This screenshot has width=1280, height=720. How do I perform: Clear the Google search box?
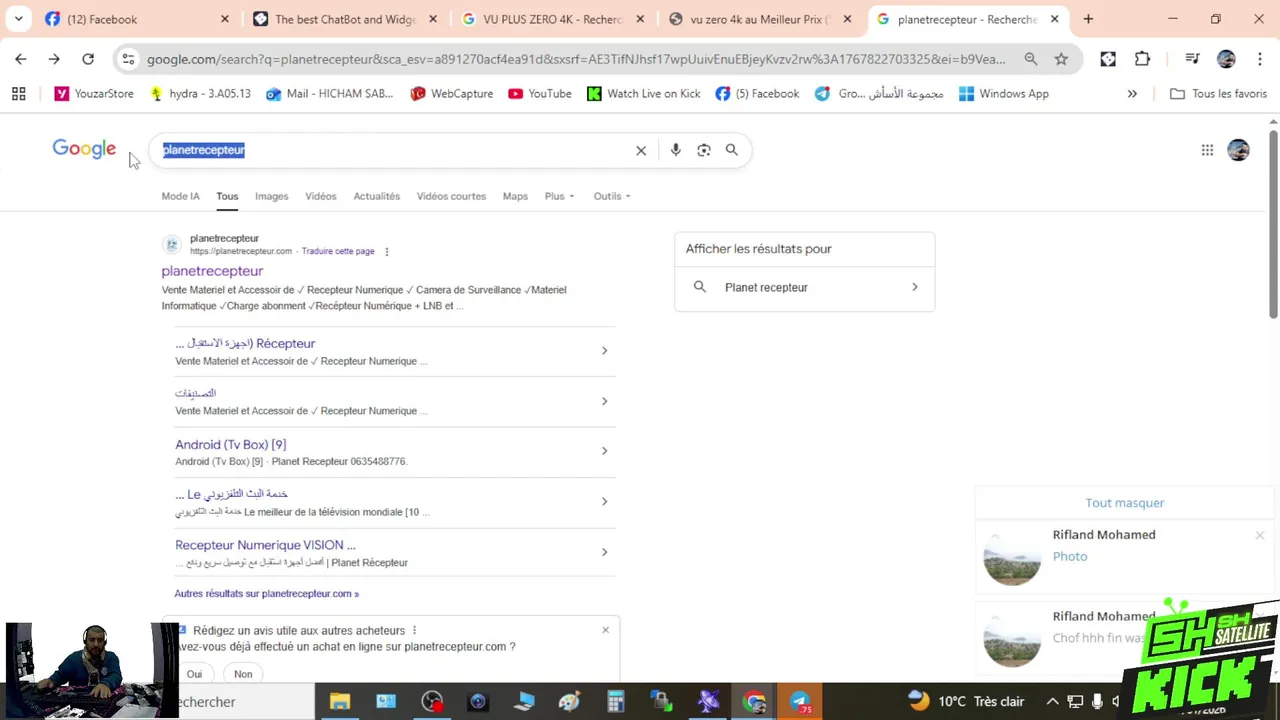641,150
